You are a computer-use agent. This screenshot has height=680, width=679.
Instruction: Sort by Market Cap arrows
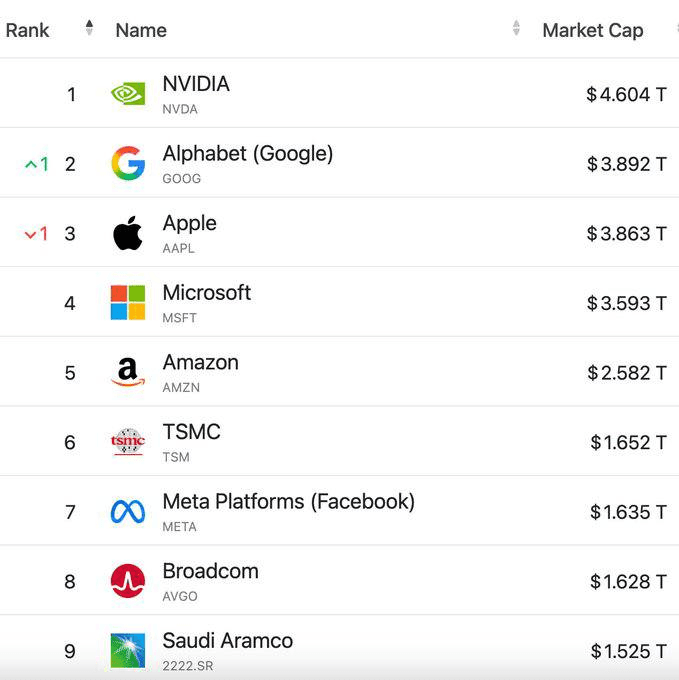click(x=674, y=29)
